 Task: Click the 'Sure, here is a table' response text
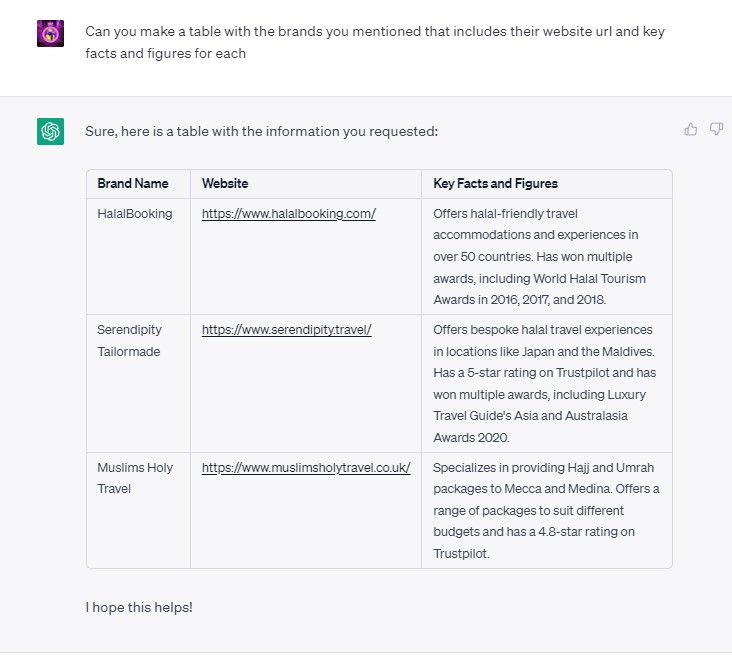261,131
